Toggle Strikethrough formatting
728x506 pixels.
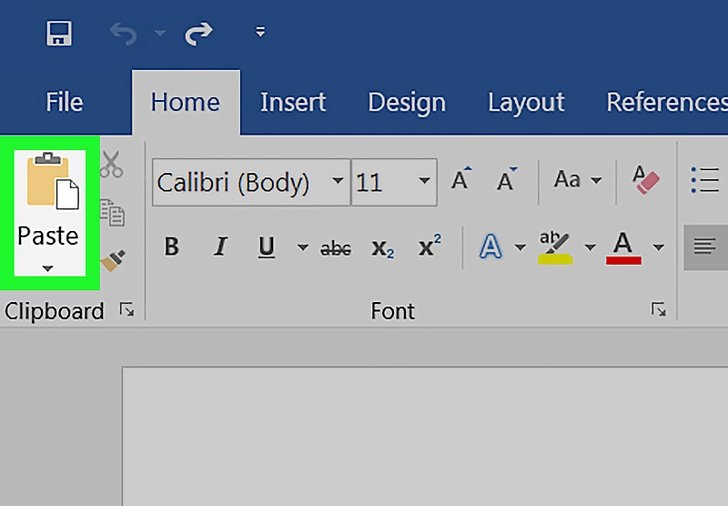pyautogui.click(x=335, y=248)
